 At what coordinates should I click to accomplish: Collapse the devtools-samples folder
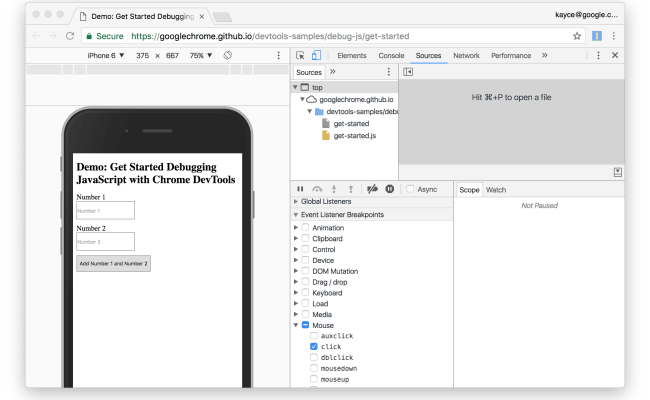(x=309, y=111)
